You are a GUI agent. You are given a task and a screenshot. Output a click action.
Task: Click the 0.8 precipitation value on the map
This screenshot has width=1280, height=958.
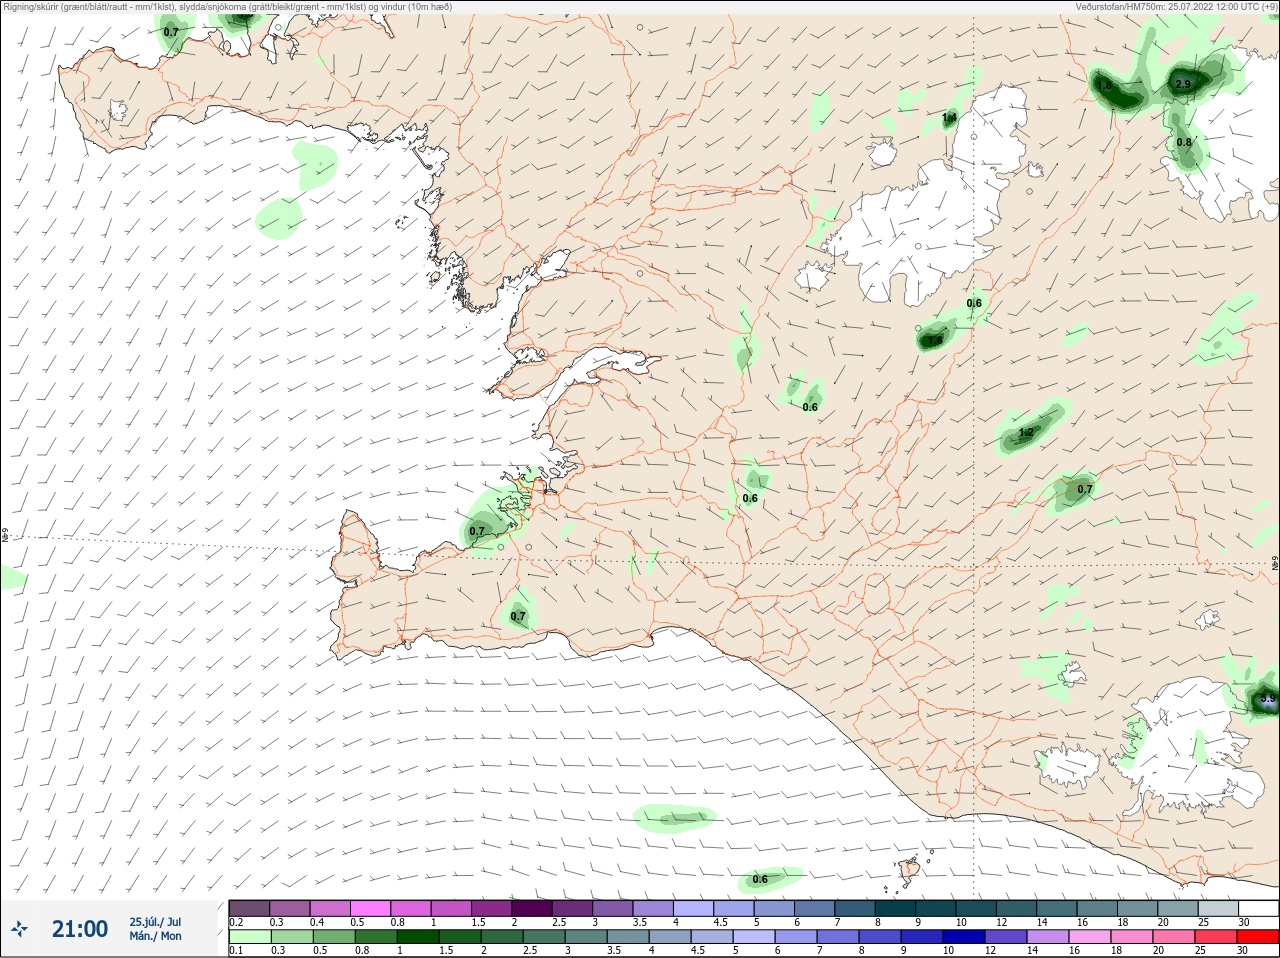tap(1184, 142)
